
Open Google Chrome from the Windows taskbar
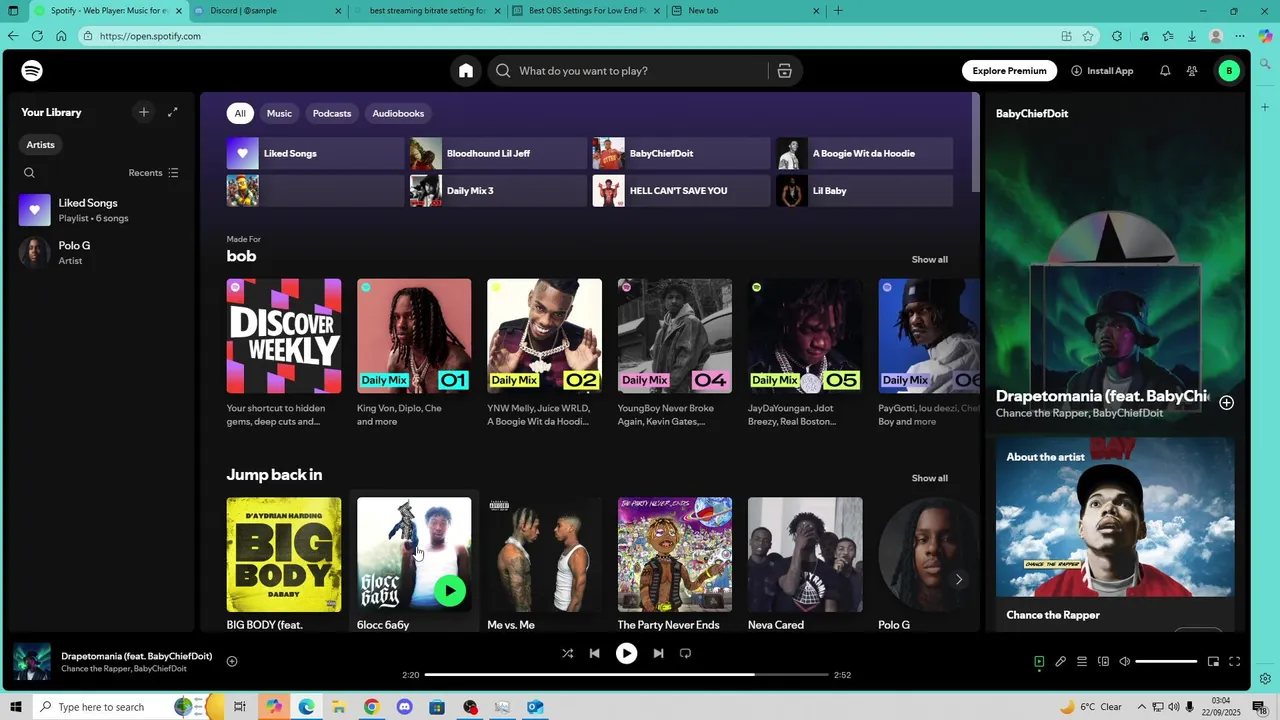click(x=371, y=707)
